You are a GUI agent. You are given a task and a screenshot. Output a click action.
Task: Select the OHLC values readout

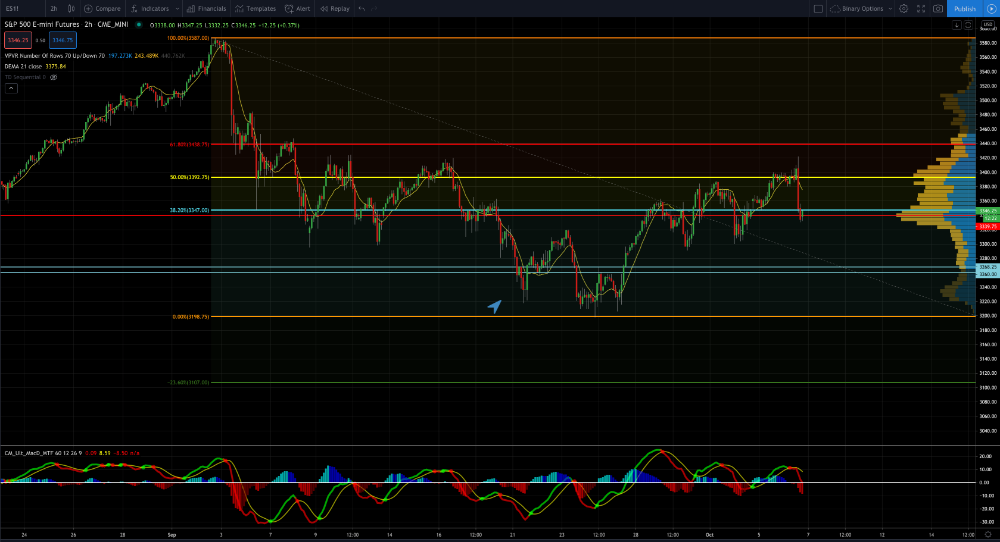click(224, 25)
